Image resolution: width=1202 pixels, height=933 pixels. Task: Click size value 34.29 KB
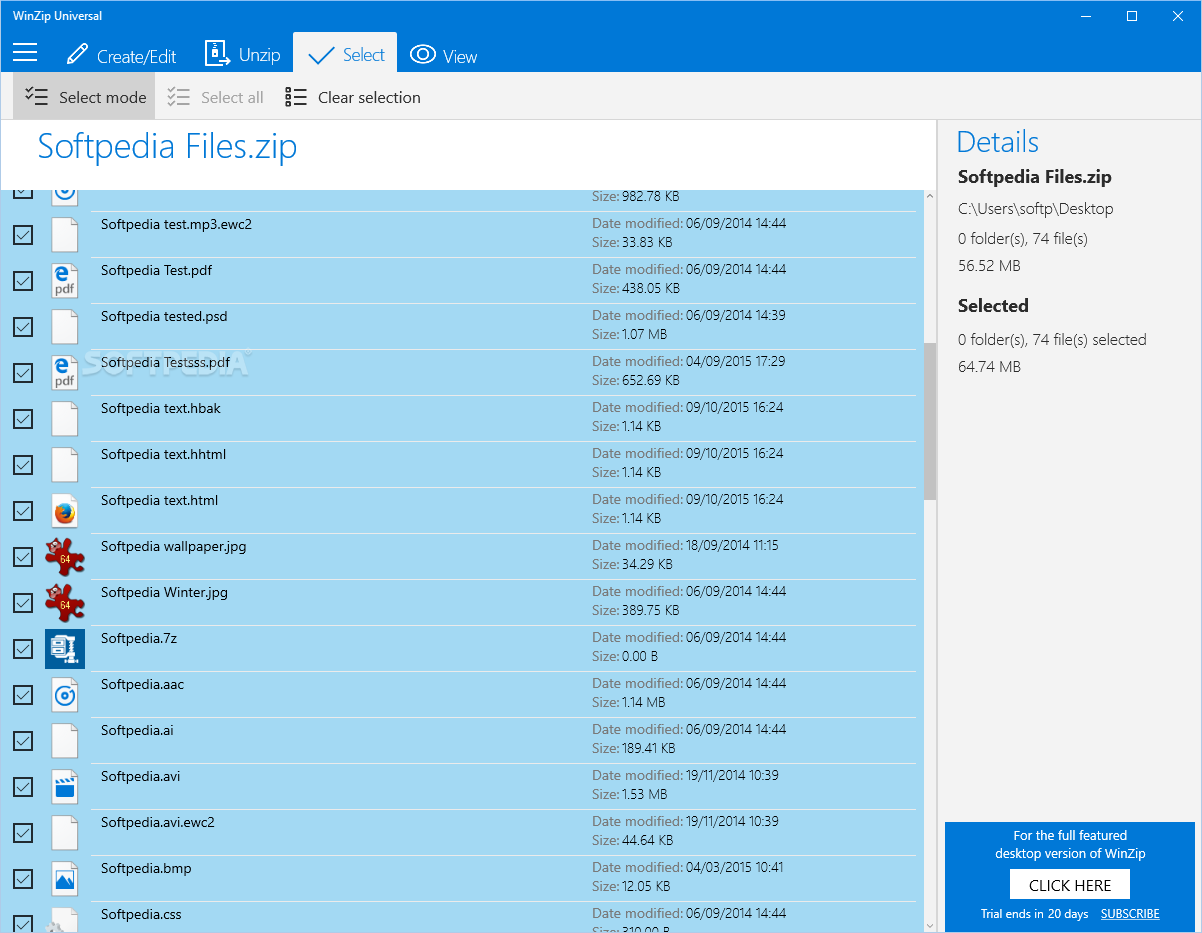(647, 564)
